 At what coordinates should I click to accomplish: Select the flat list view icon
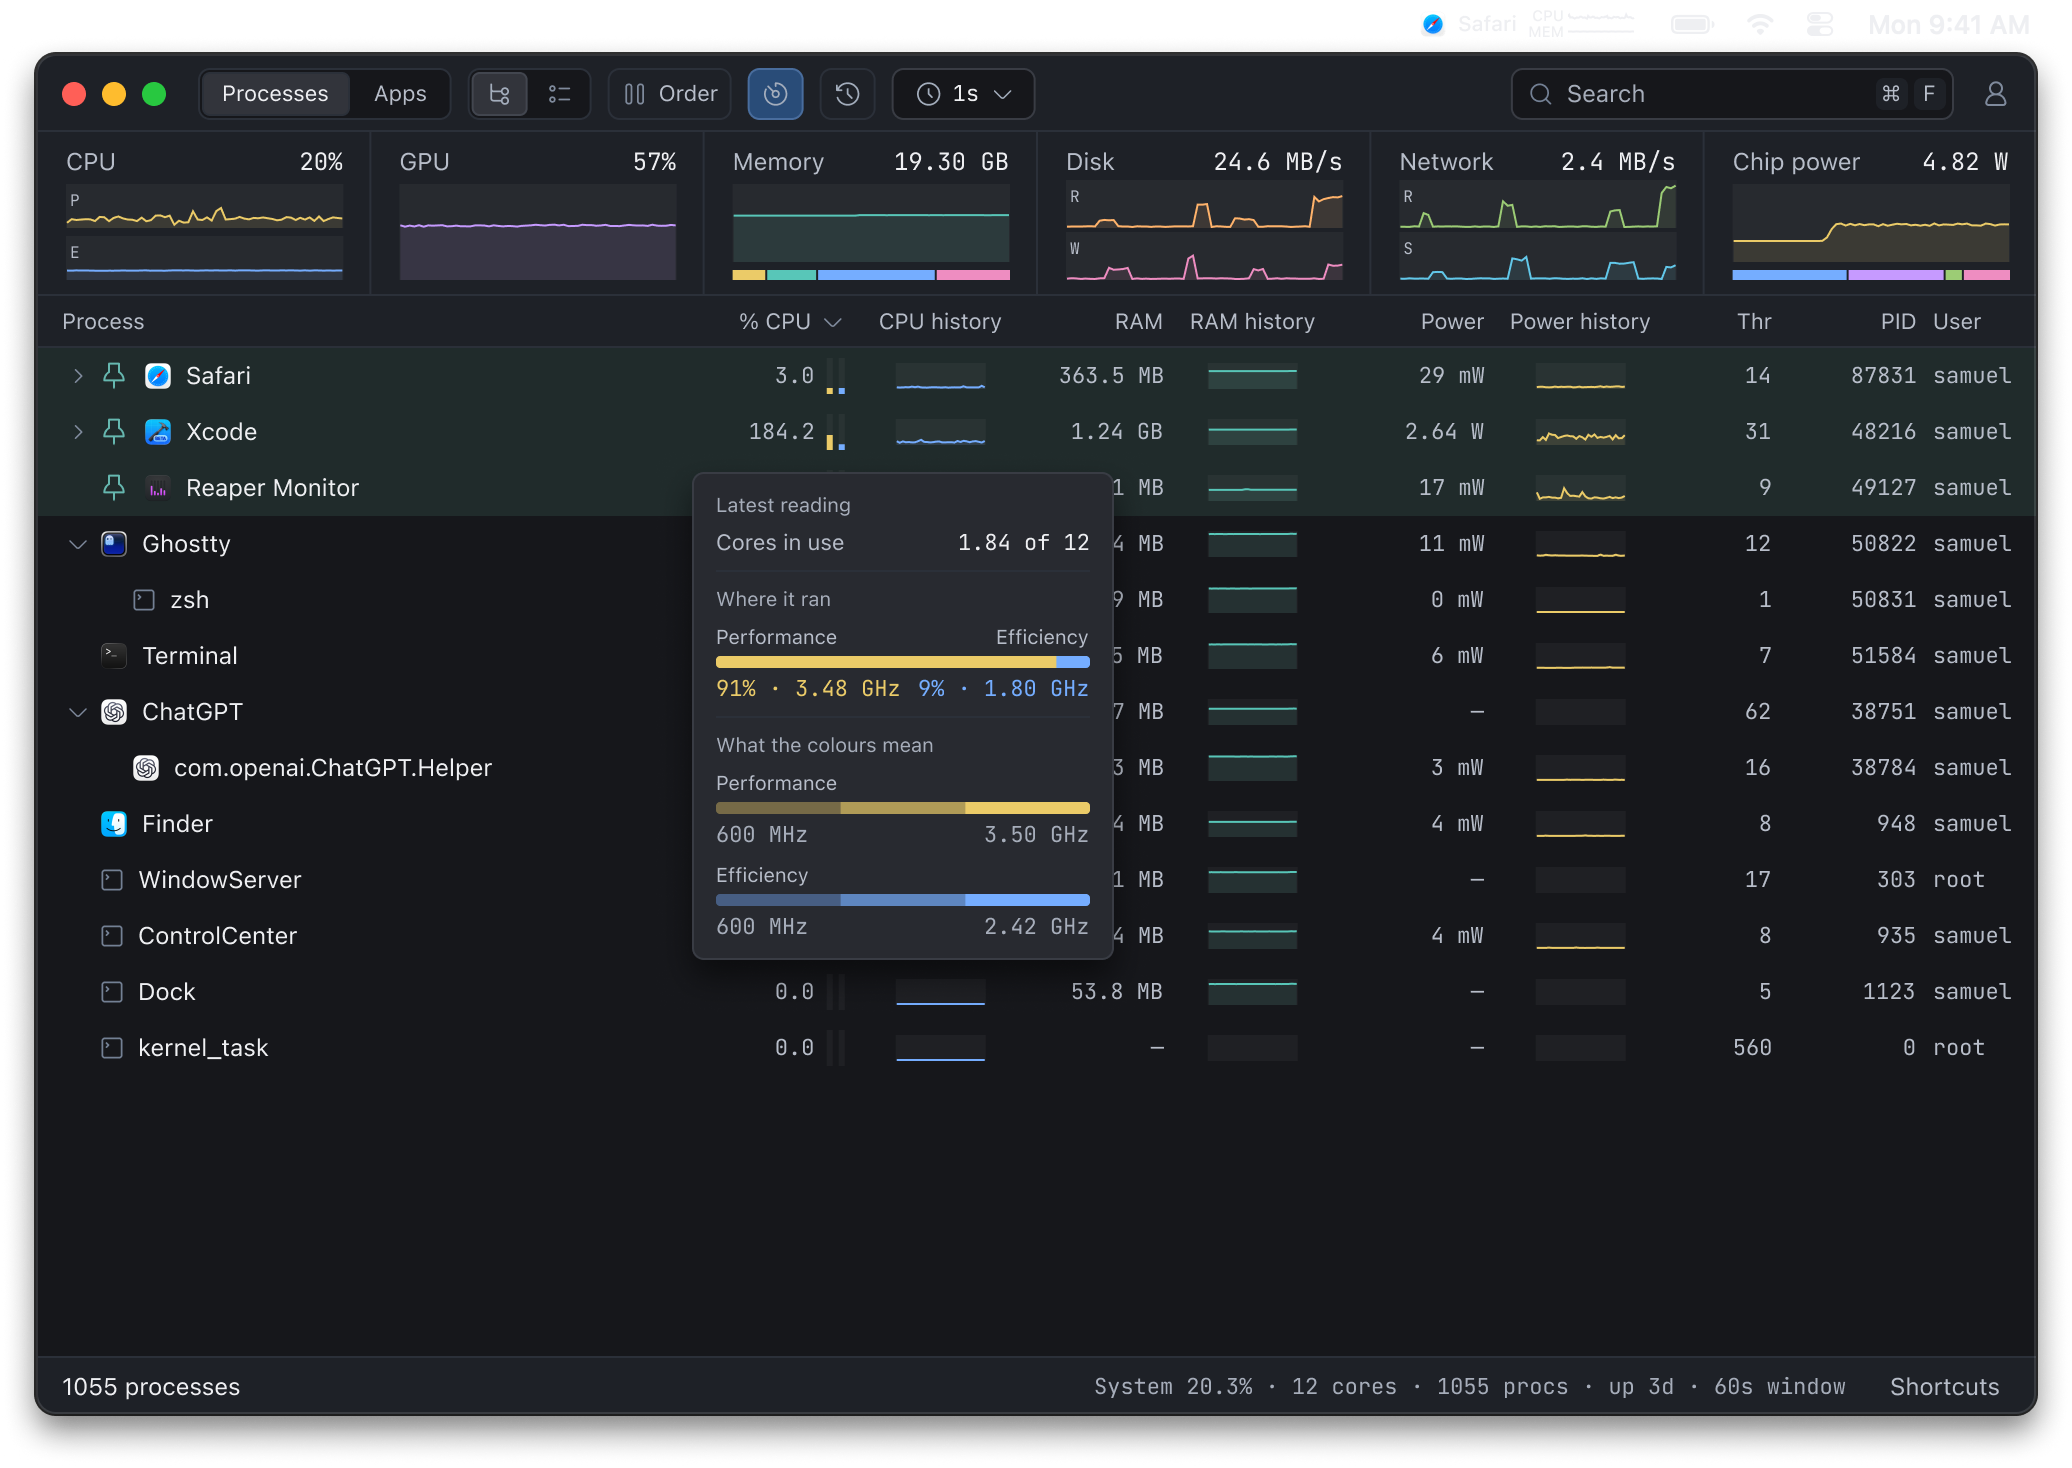(x=559, y=94)
